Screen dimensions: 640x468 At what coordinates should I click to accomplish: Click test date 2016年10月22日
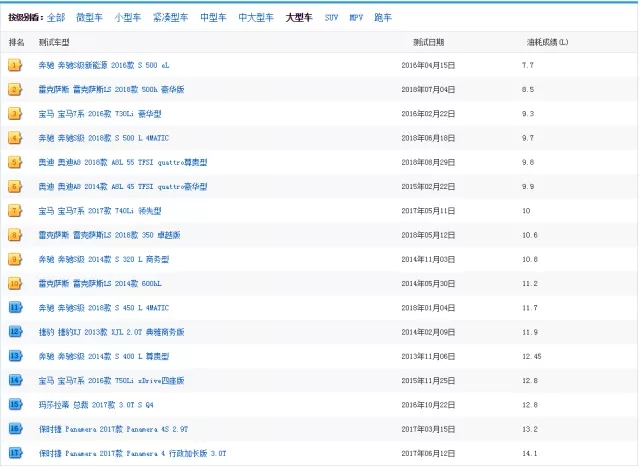click(428, 405)
